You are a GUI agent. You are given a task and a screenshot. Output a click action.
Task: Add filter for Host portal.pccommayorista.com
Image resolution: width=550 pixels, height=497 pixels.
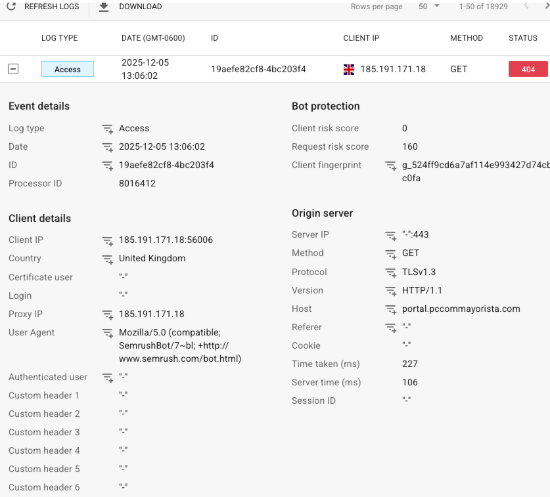390,310
